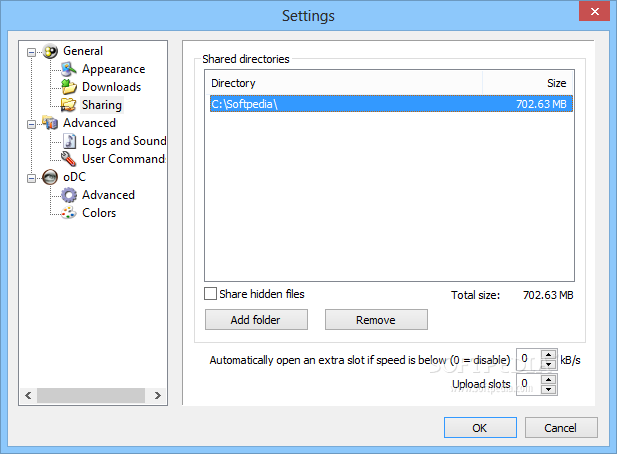Click the General category globe icon

(x=50, y=51)
